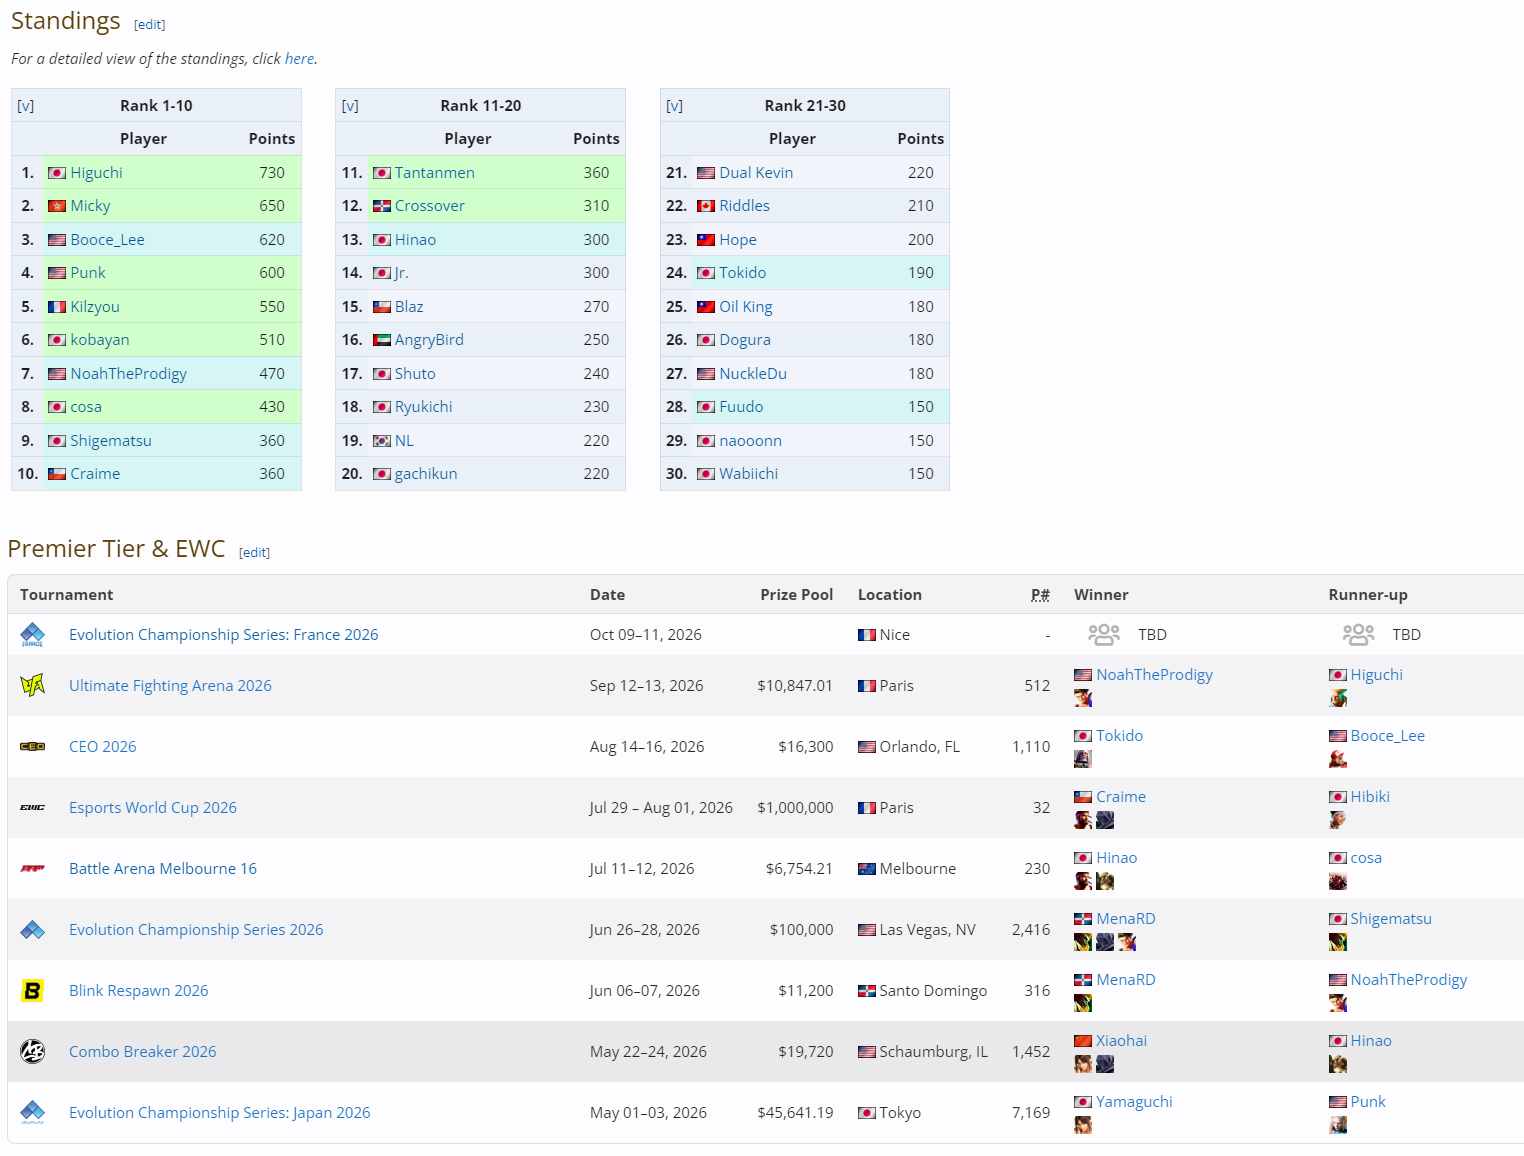Click the Blink Respawn yellow B logo
This screenshot has height=1156, width=1524.
click(x=32, y=990)
